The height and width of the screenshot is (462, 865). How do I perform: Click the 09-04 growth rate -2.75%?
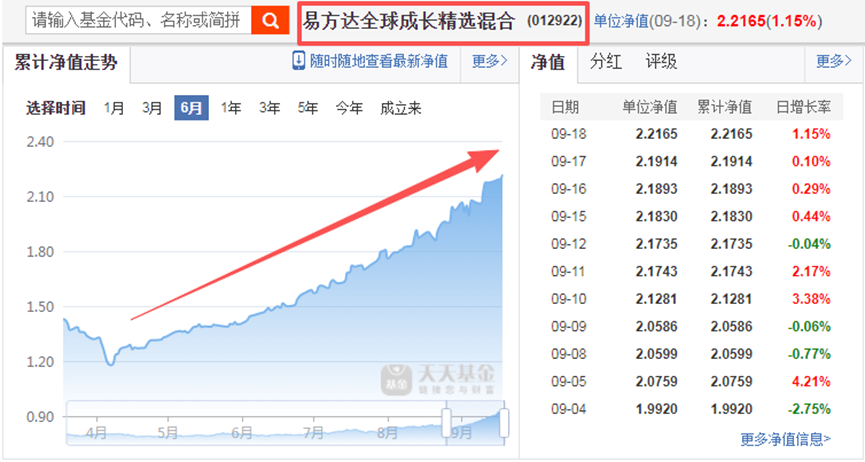click(809, 409)
